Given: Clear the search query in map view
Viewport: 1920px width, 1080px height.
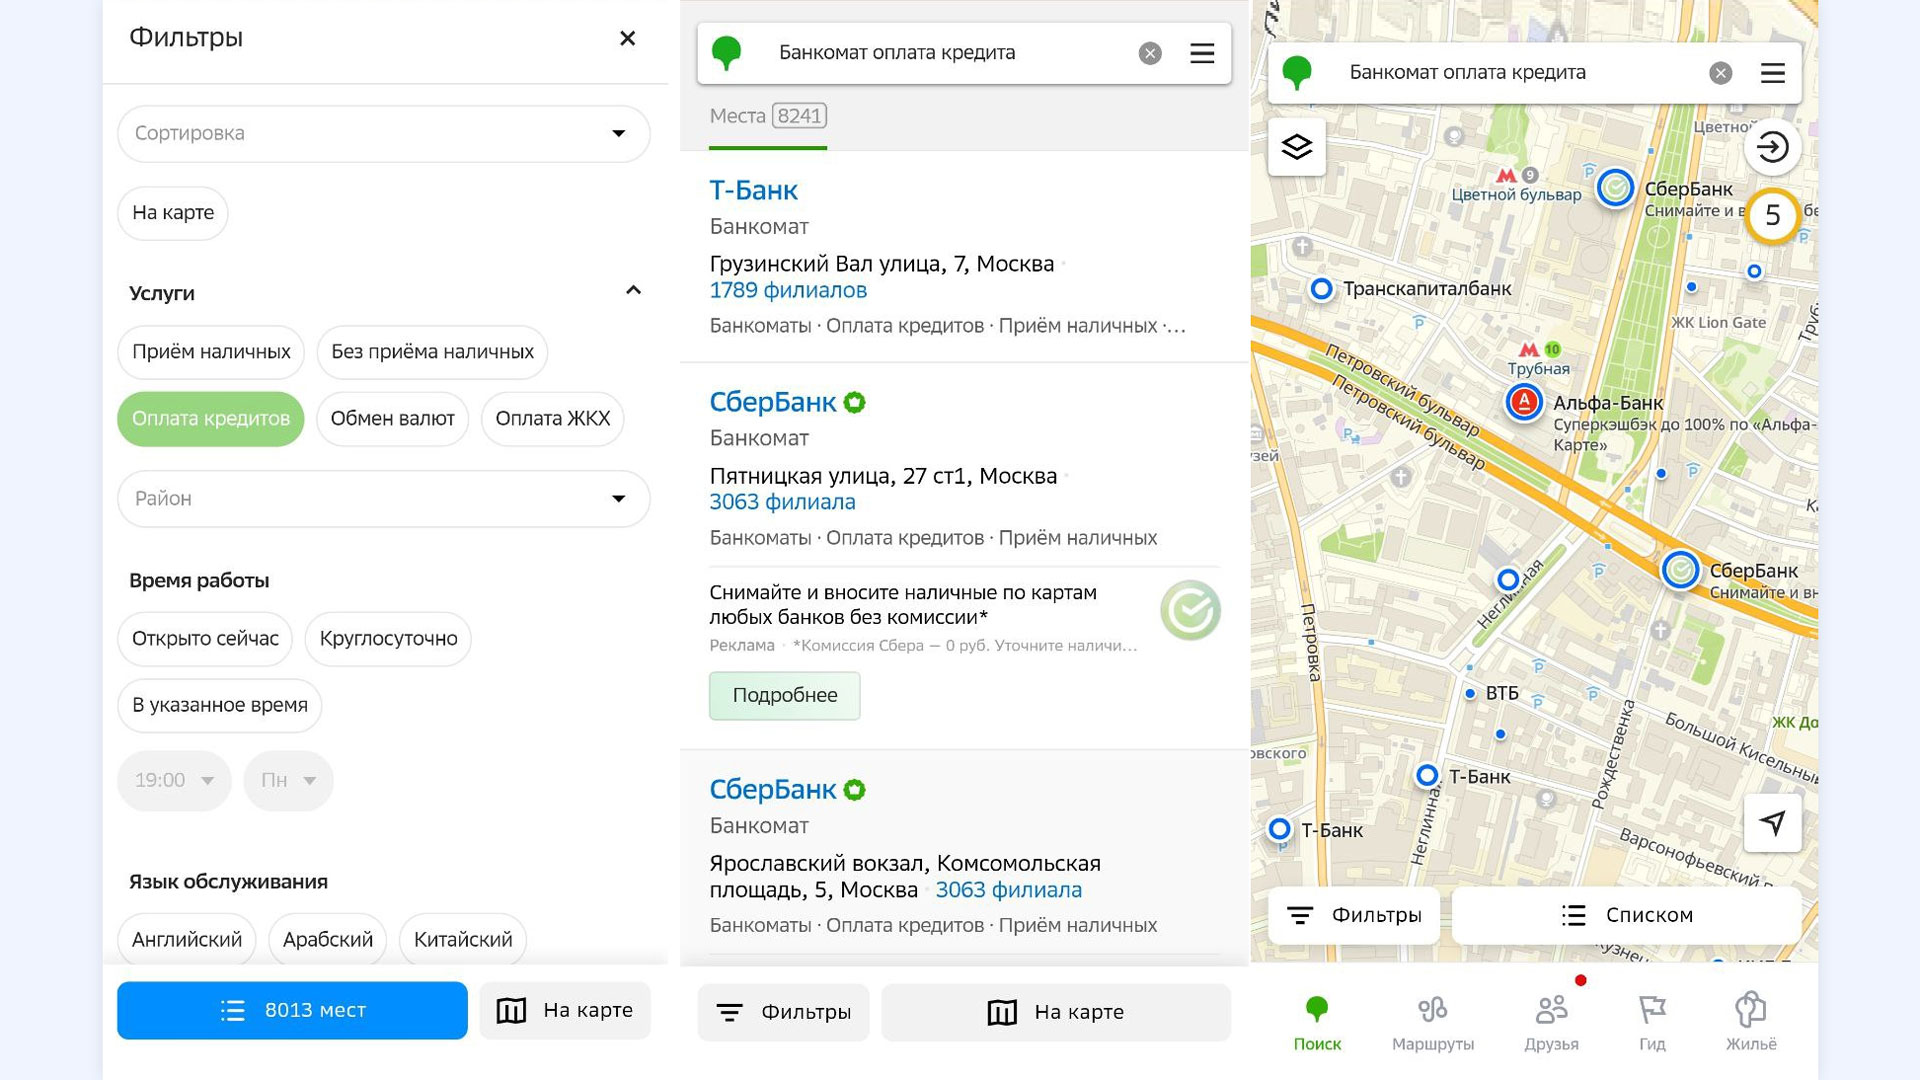Looking at the screenshot, I should pos(1720,73).
